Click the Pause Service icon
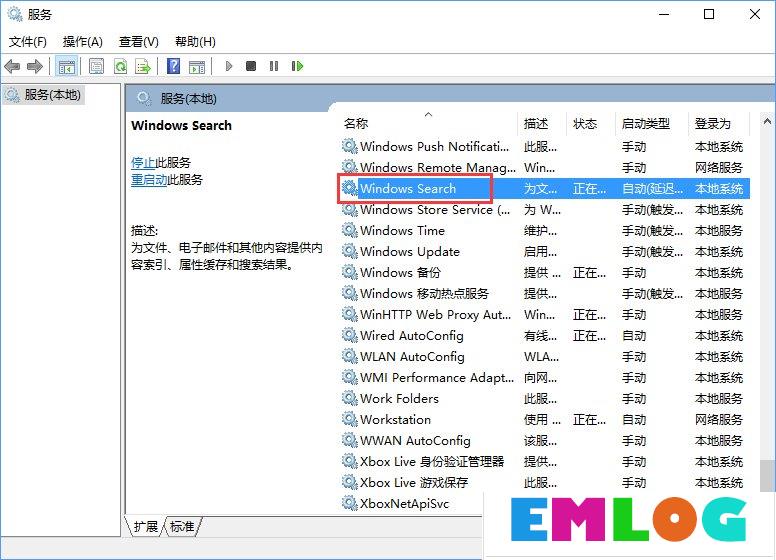This screenshot has width=776, height=560. 274,66
